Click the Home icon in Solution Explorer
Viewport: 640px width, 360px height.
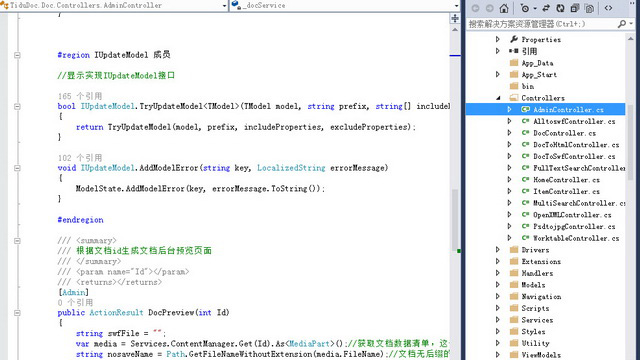pyautogui.click(x=504, y=8)
